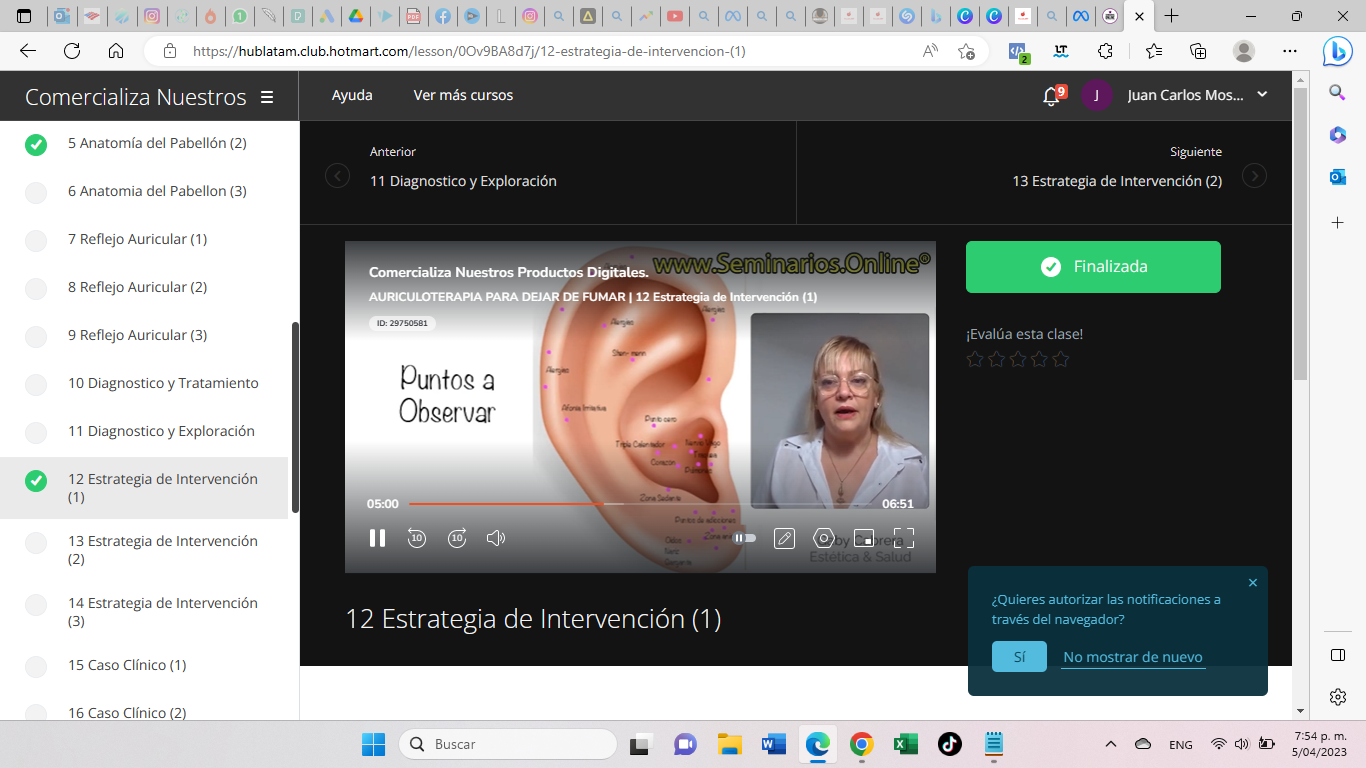The image size is (1366, 768).
Task: Open lesson 11 Diagnostico y Exploración in sidebar
Action: tap(161, 431)
